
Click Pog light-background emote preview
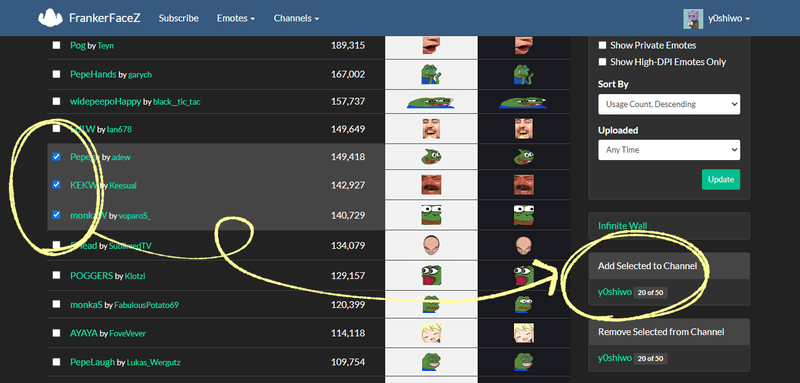click(x=431, y=45)
